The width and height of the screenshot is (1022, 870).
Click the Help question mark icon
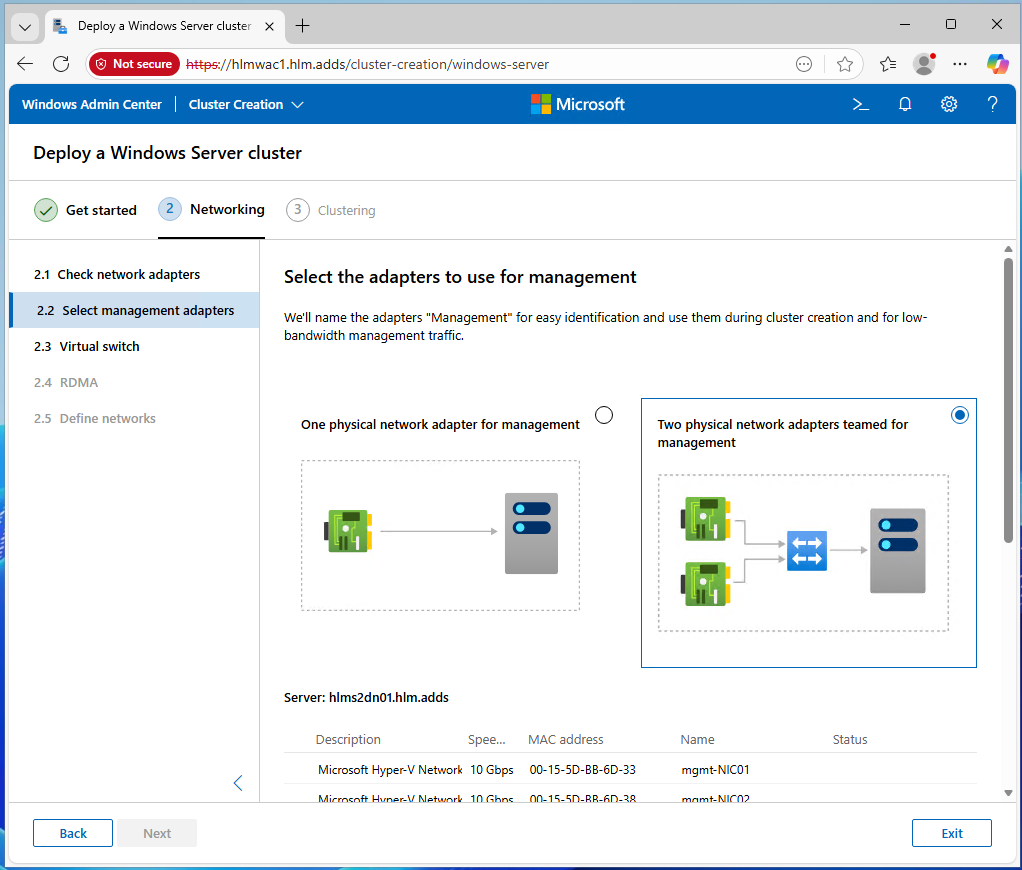click(993, 104)
